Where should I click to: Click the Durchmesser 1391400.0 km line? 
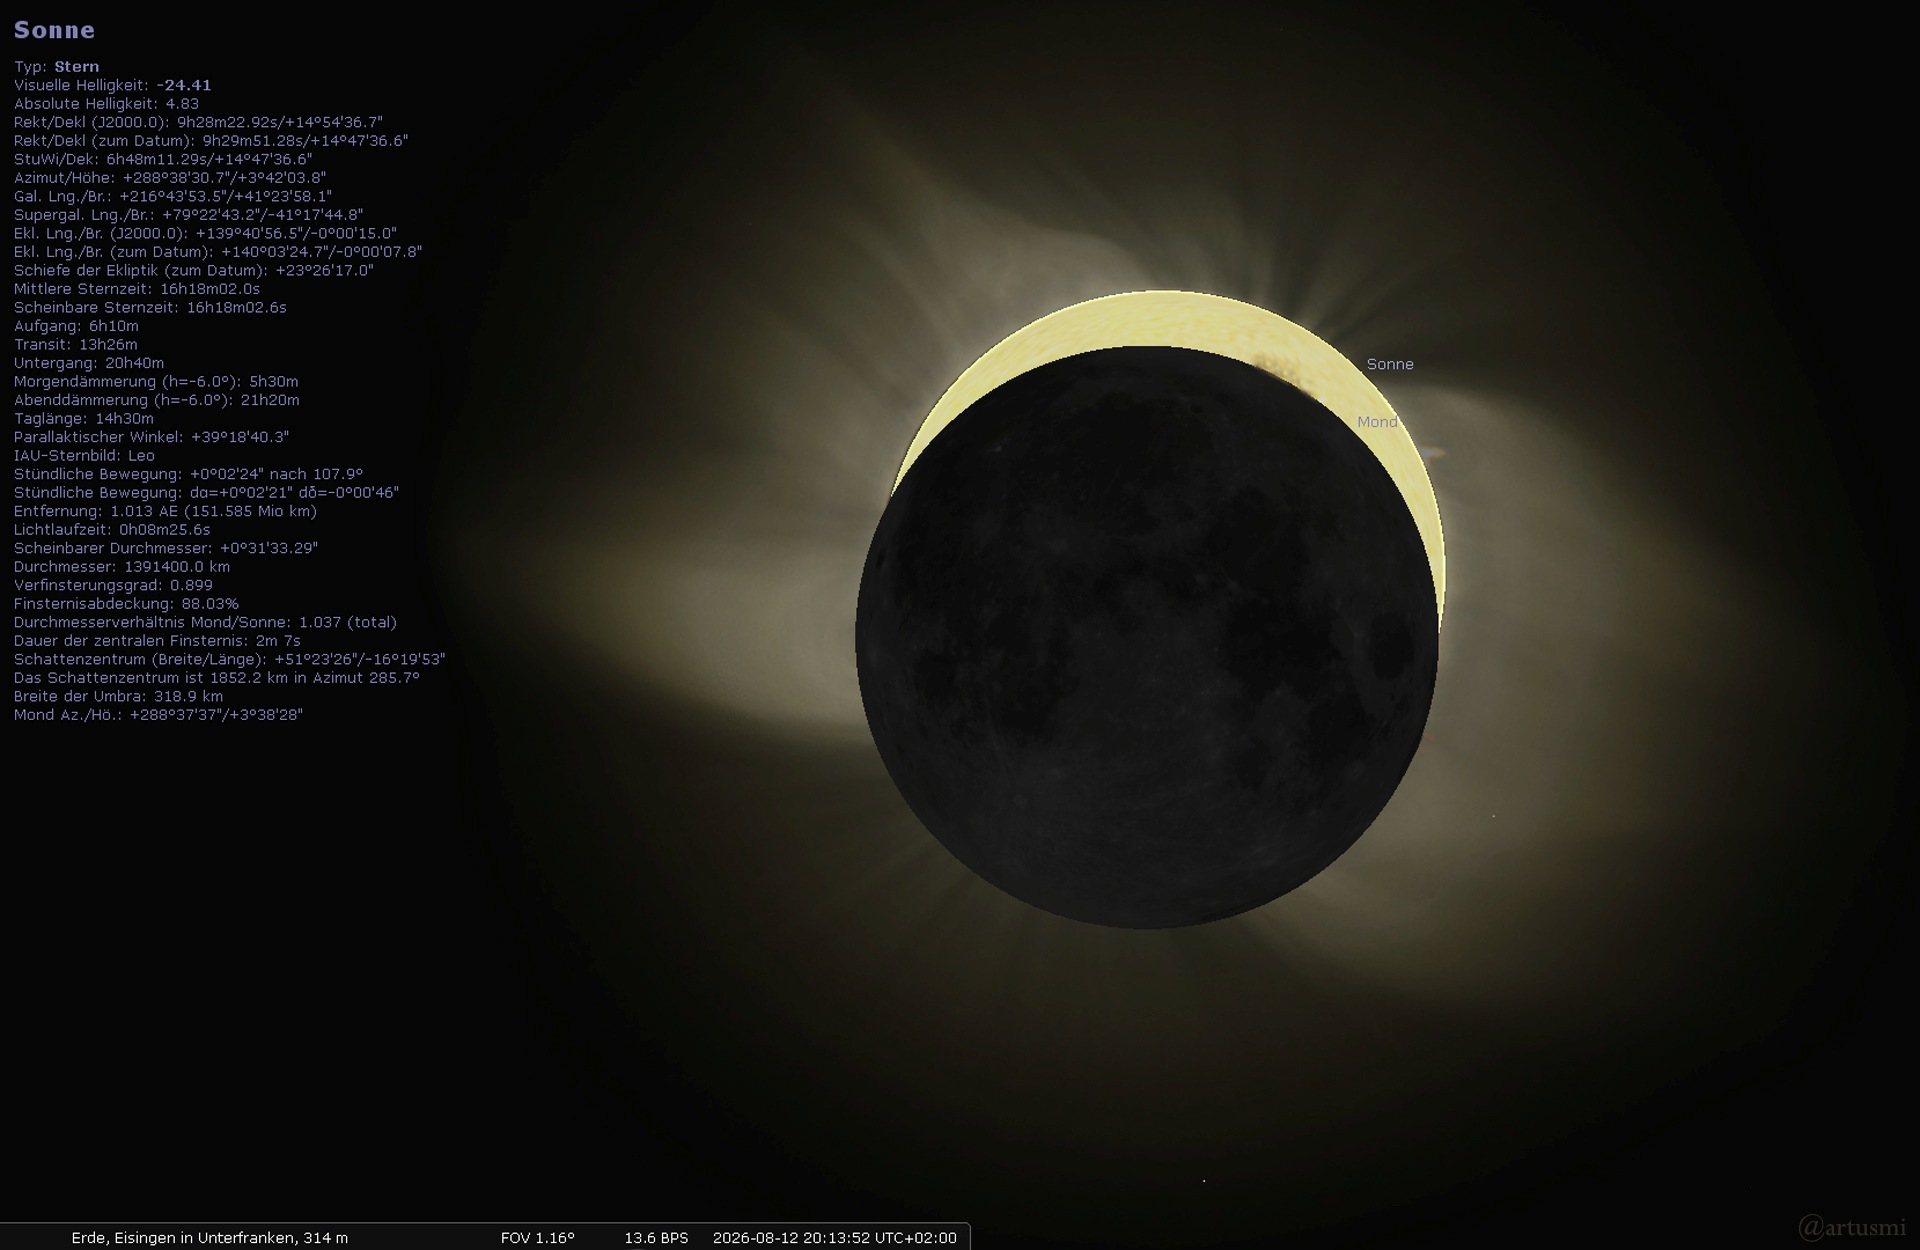coord(122,566)
